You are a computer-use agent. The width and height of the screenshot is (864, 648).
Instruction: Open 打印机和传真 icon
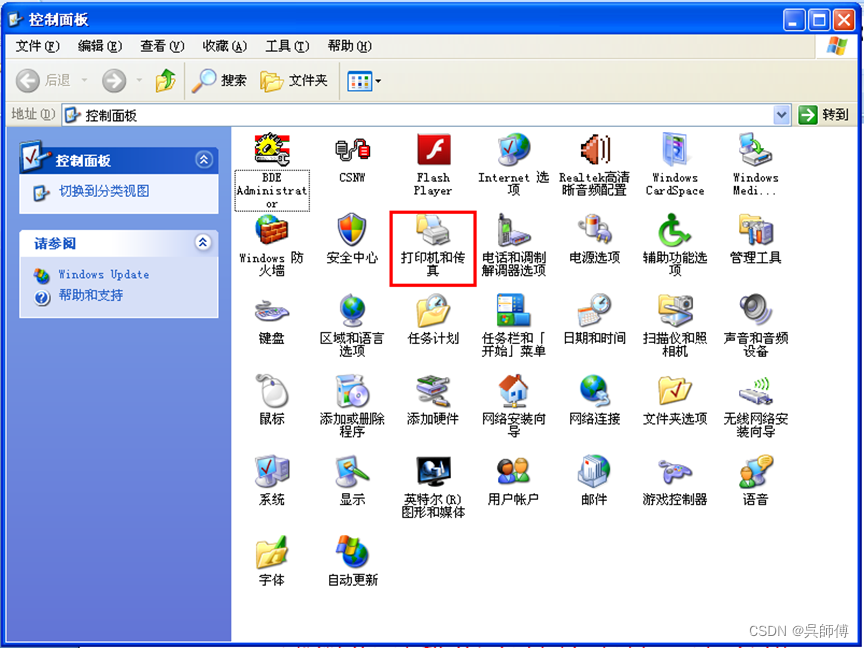click(433, 231)
